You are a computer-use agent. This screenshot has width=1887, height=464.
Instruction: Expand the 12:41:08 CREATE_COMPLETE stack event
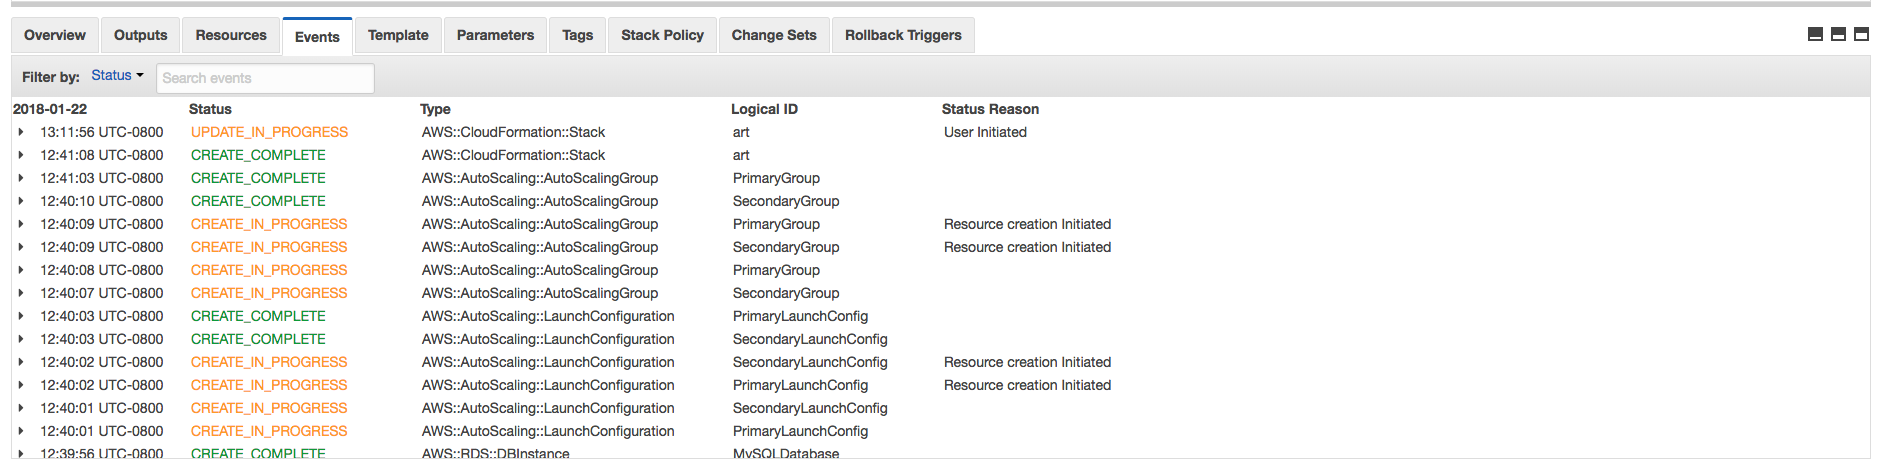click(21, 155)
